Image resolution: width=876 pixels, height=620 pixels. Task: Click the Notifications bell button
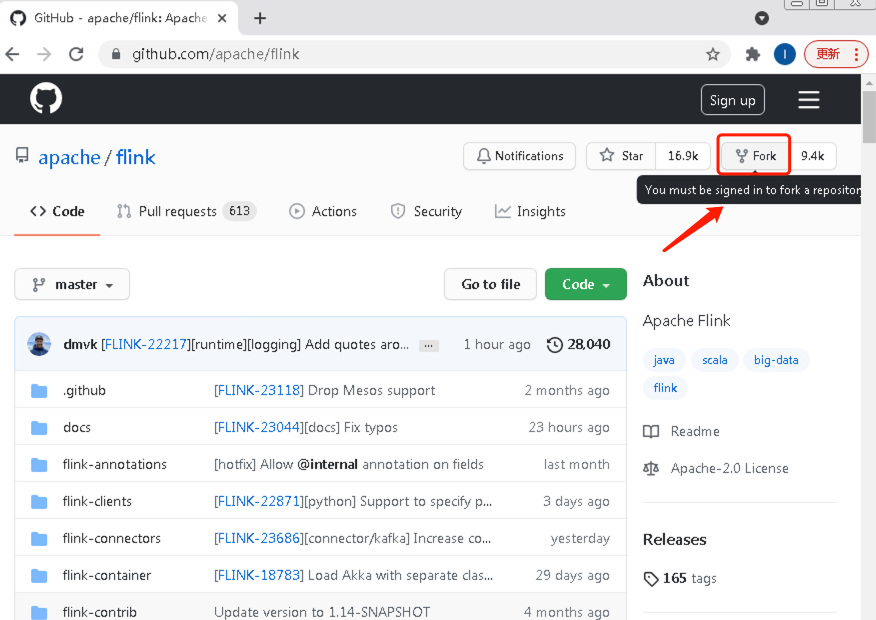tap(519, 156)
